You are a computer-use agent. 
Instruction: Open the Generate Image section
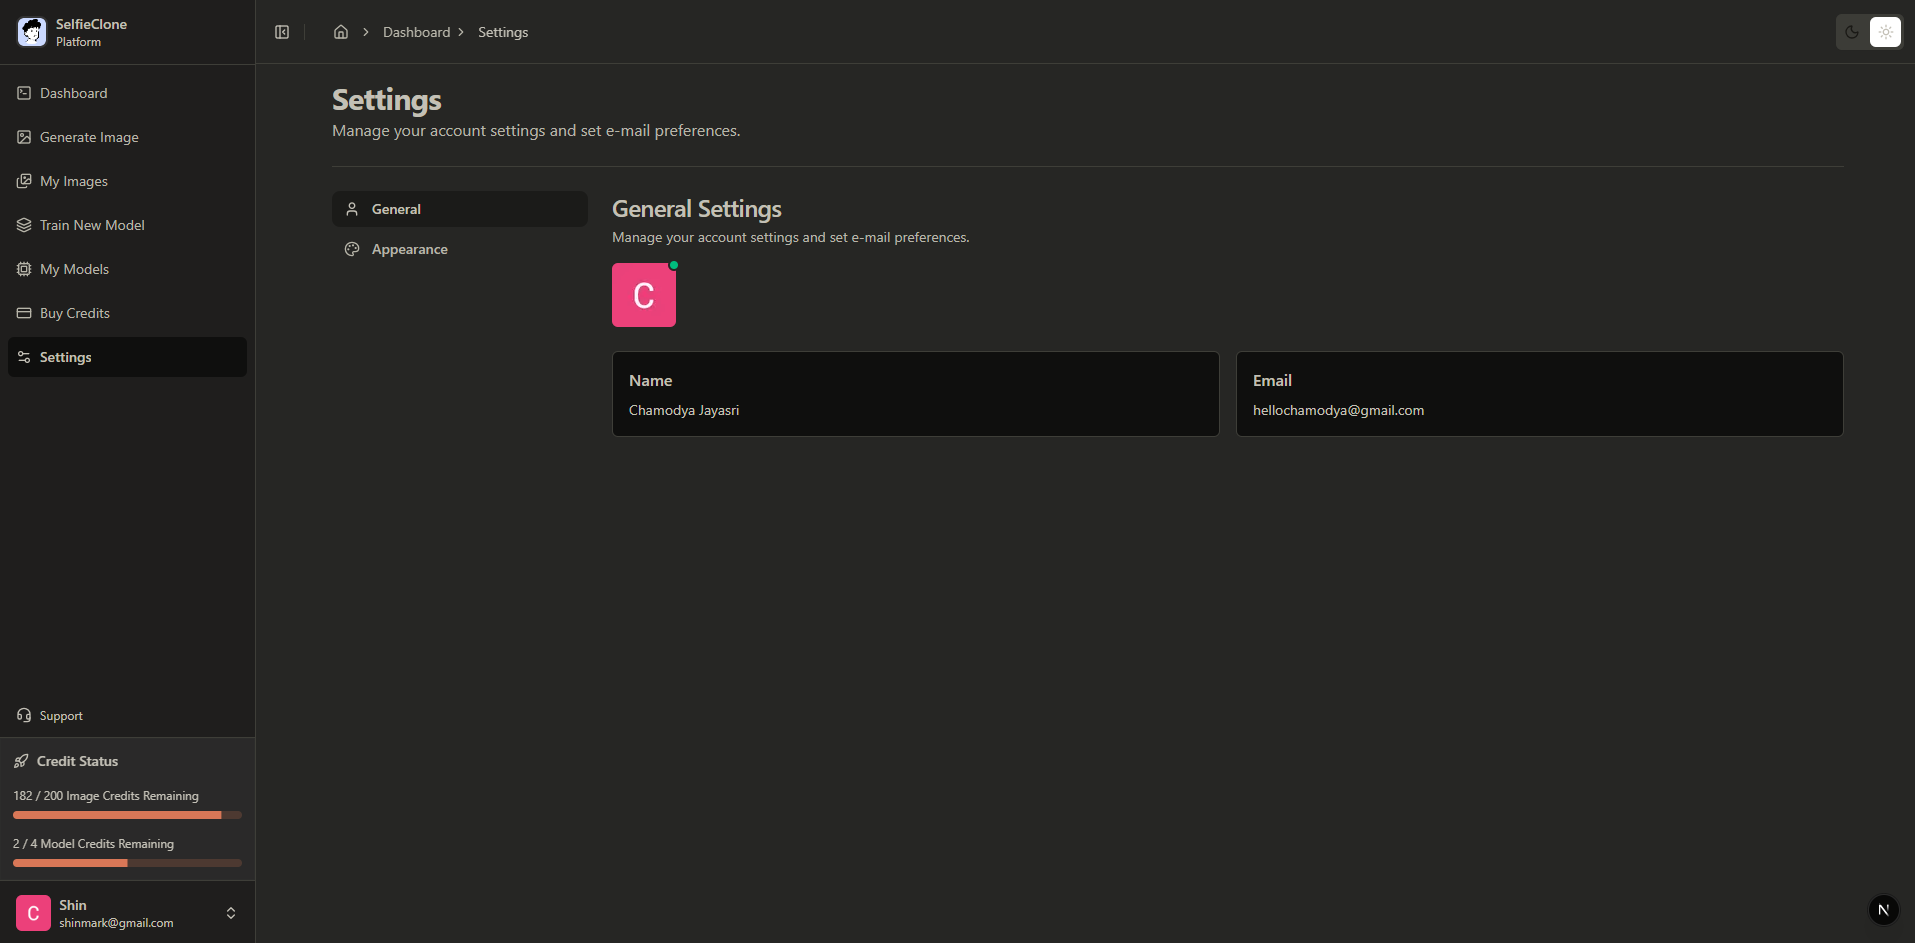coord(88,137)
